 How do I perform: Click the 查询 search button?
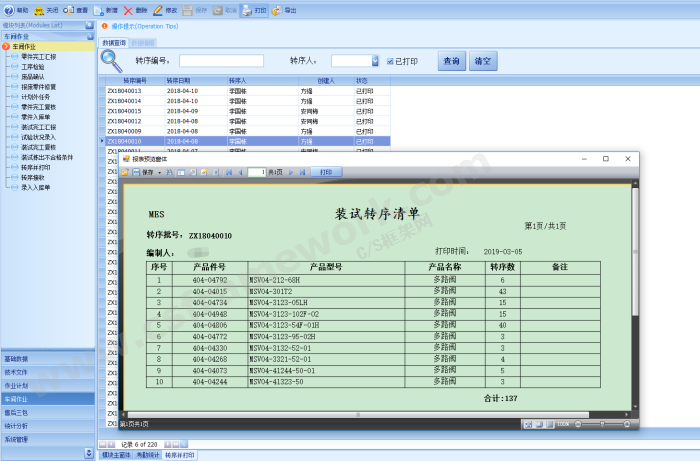click(451, 61)
